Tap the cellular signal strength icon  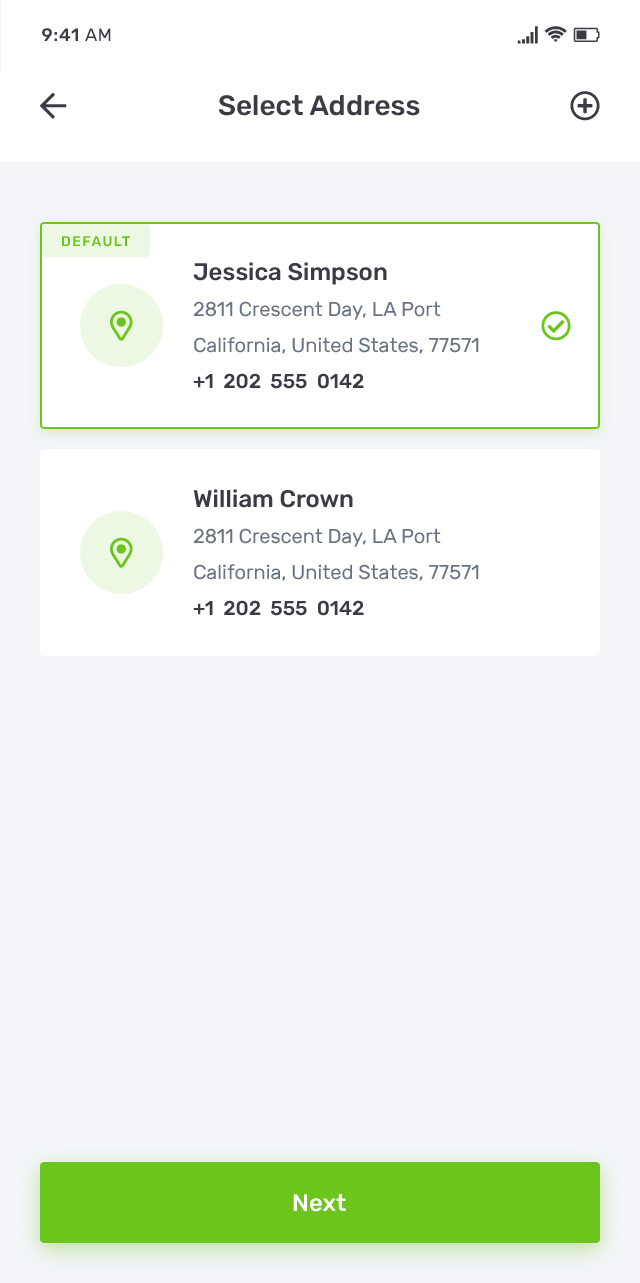click(x=525, y=34)
